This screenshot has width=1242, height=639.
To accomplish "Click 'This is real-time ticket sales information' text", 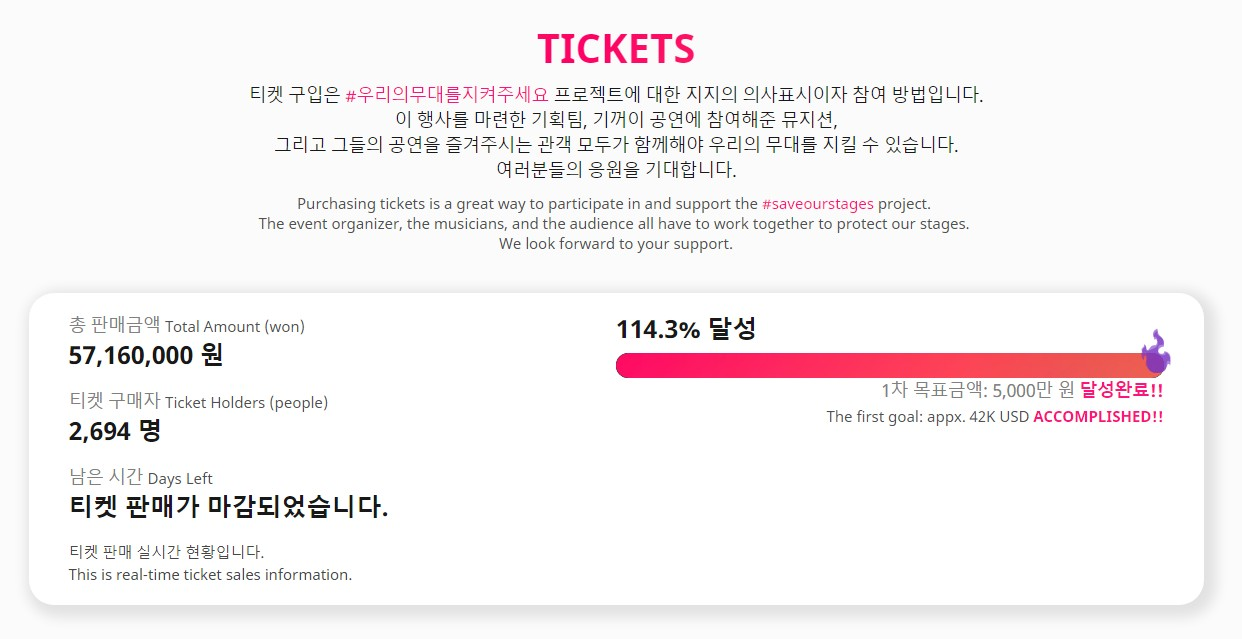I will [x=210, y=575].
